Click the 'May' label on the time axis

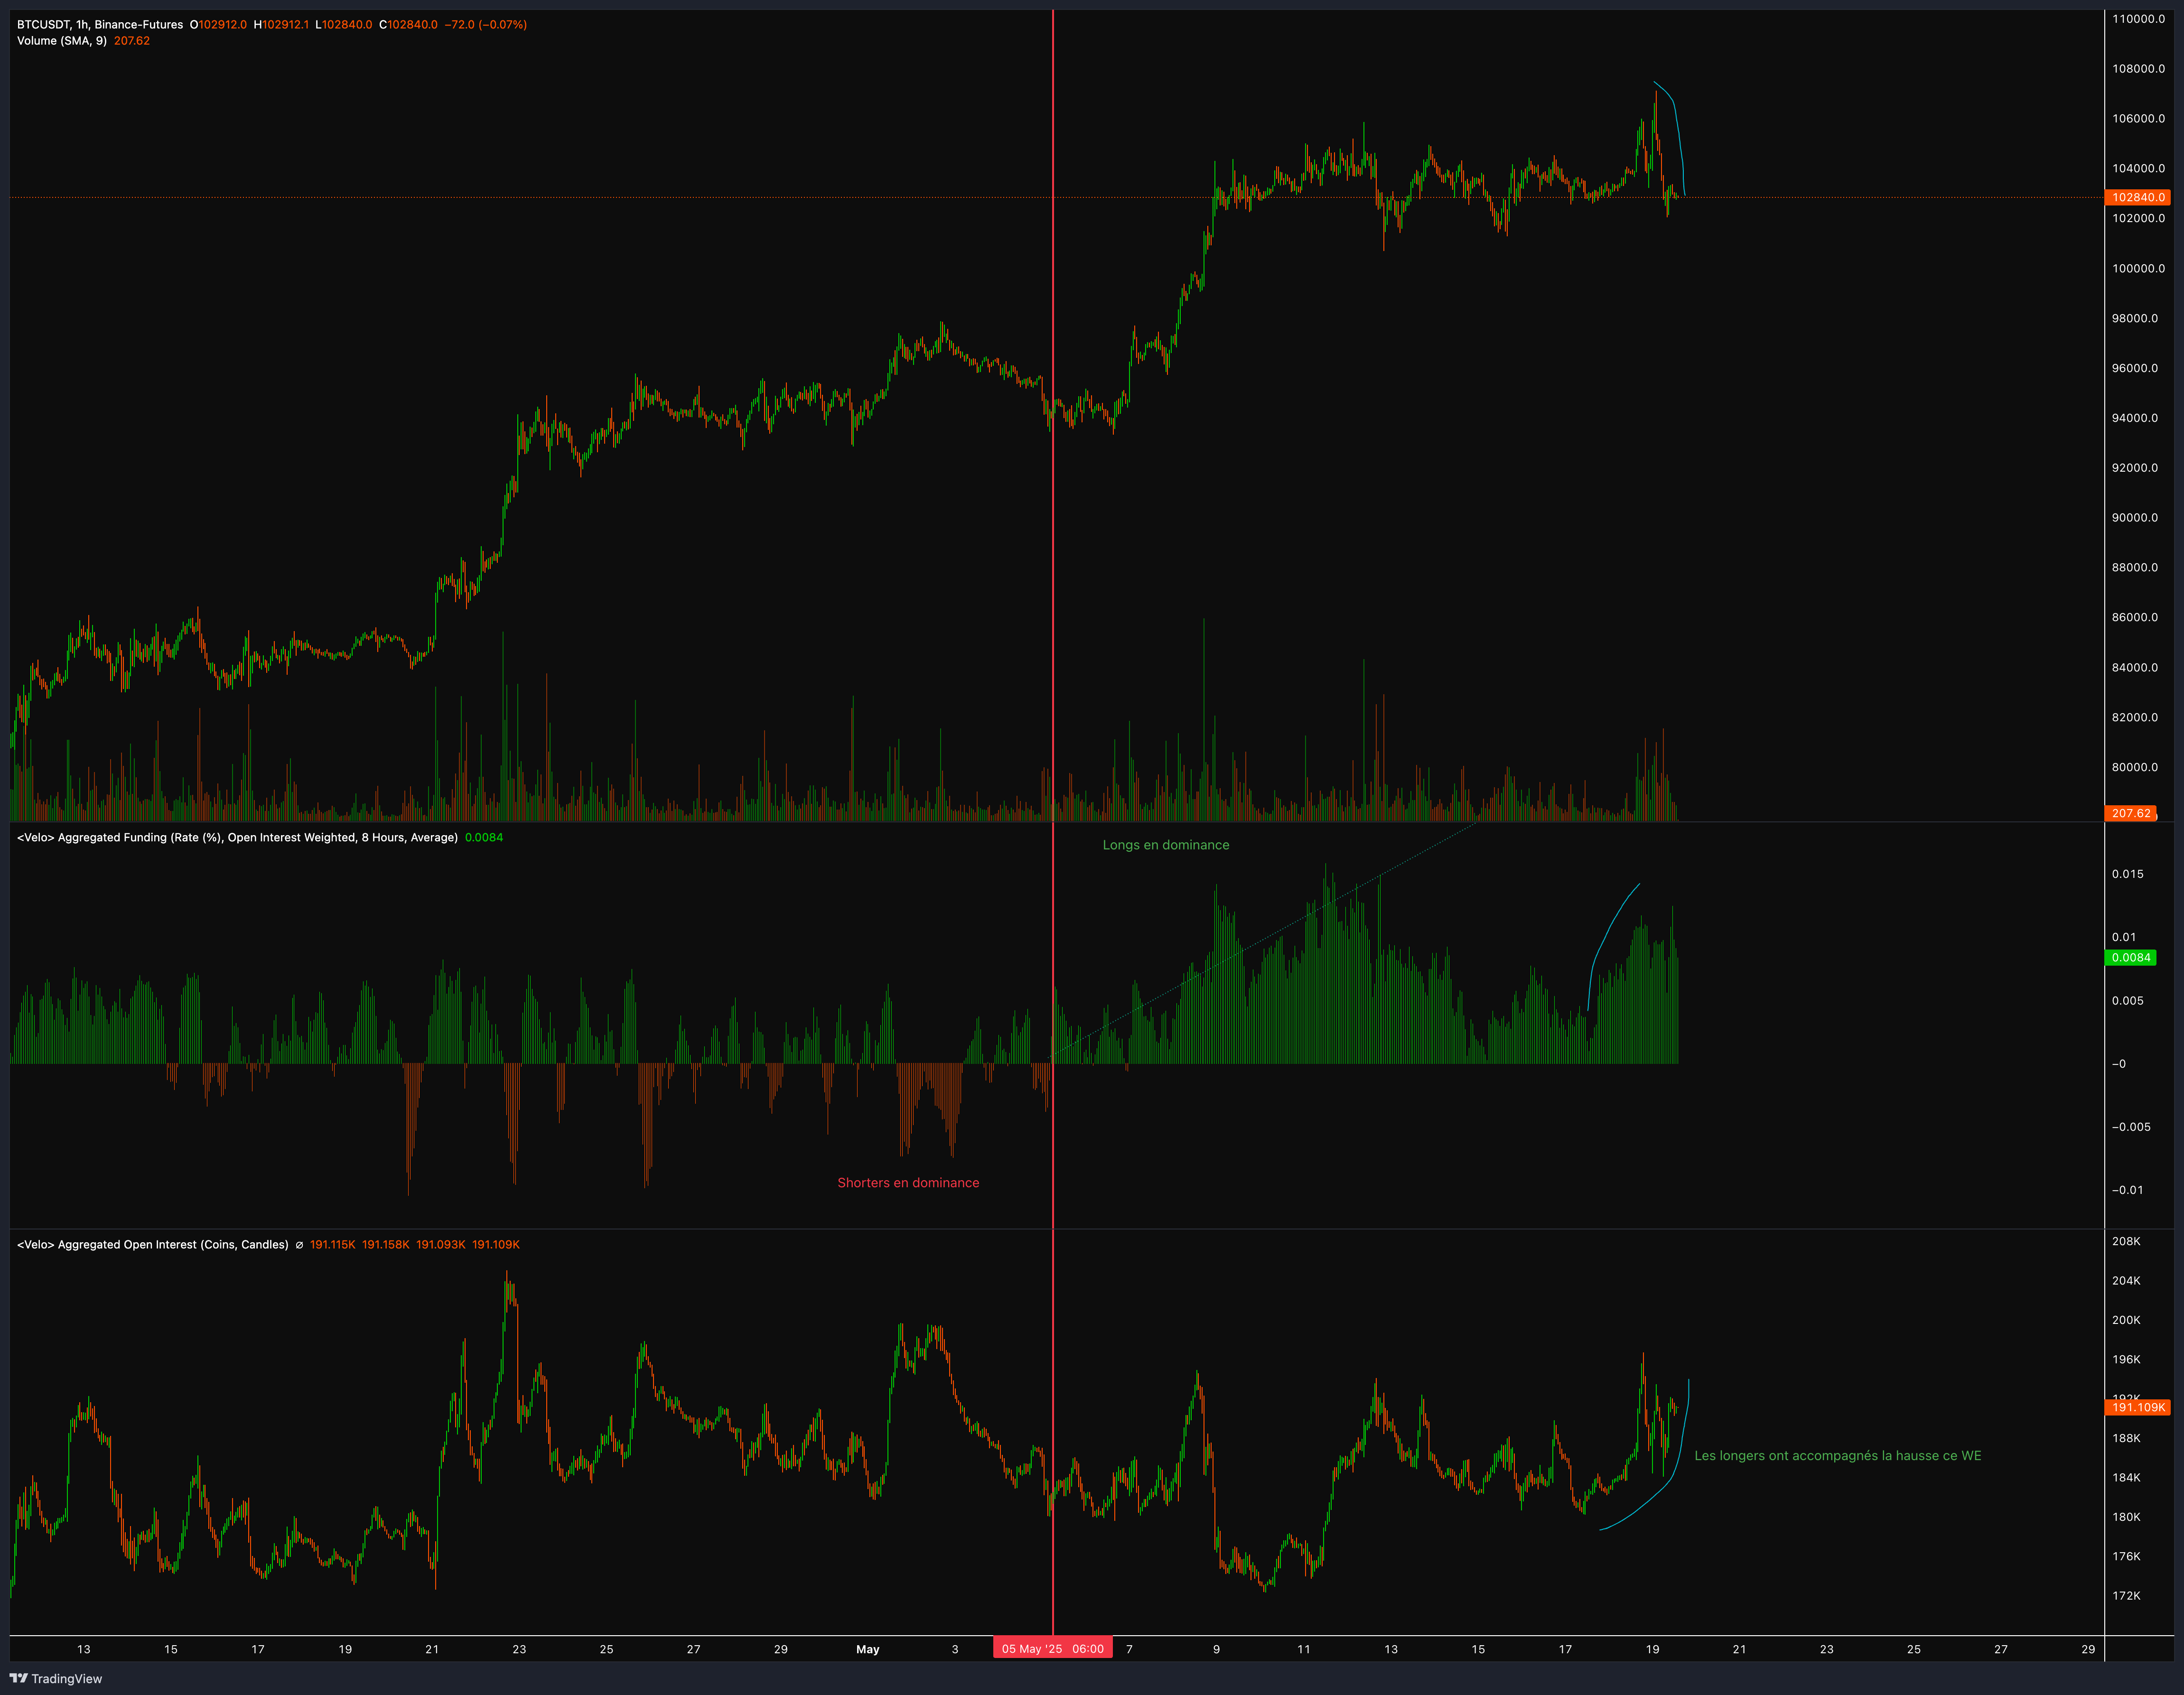coord(867,1649)
